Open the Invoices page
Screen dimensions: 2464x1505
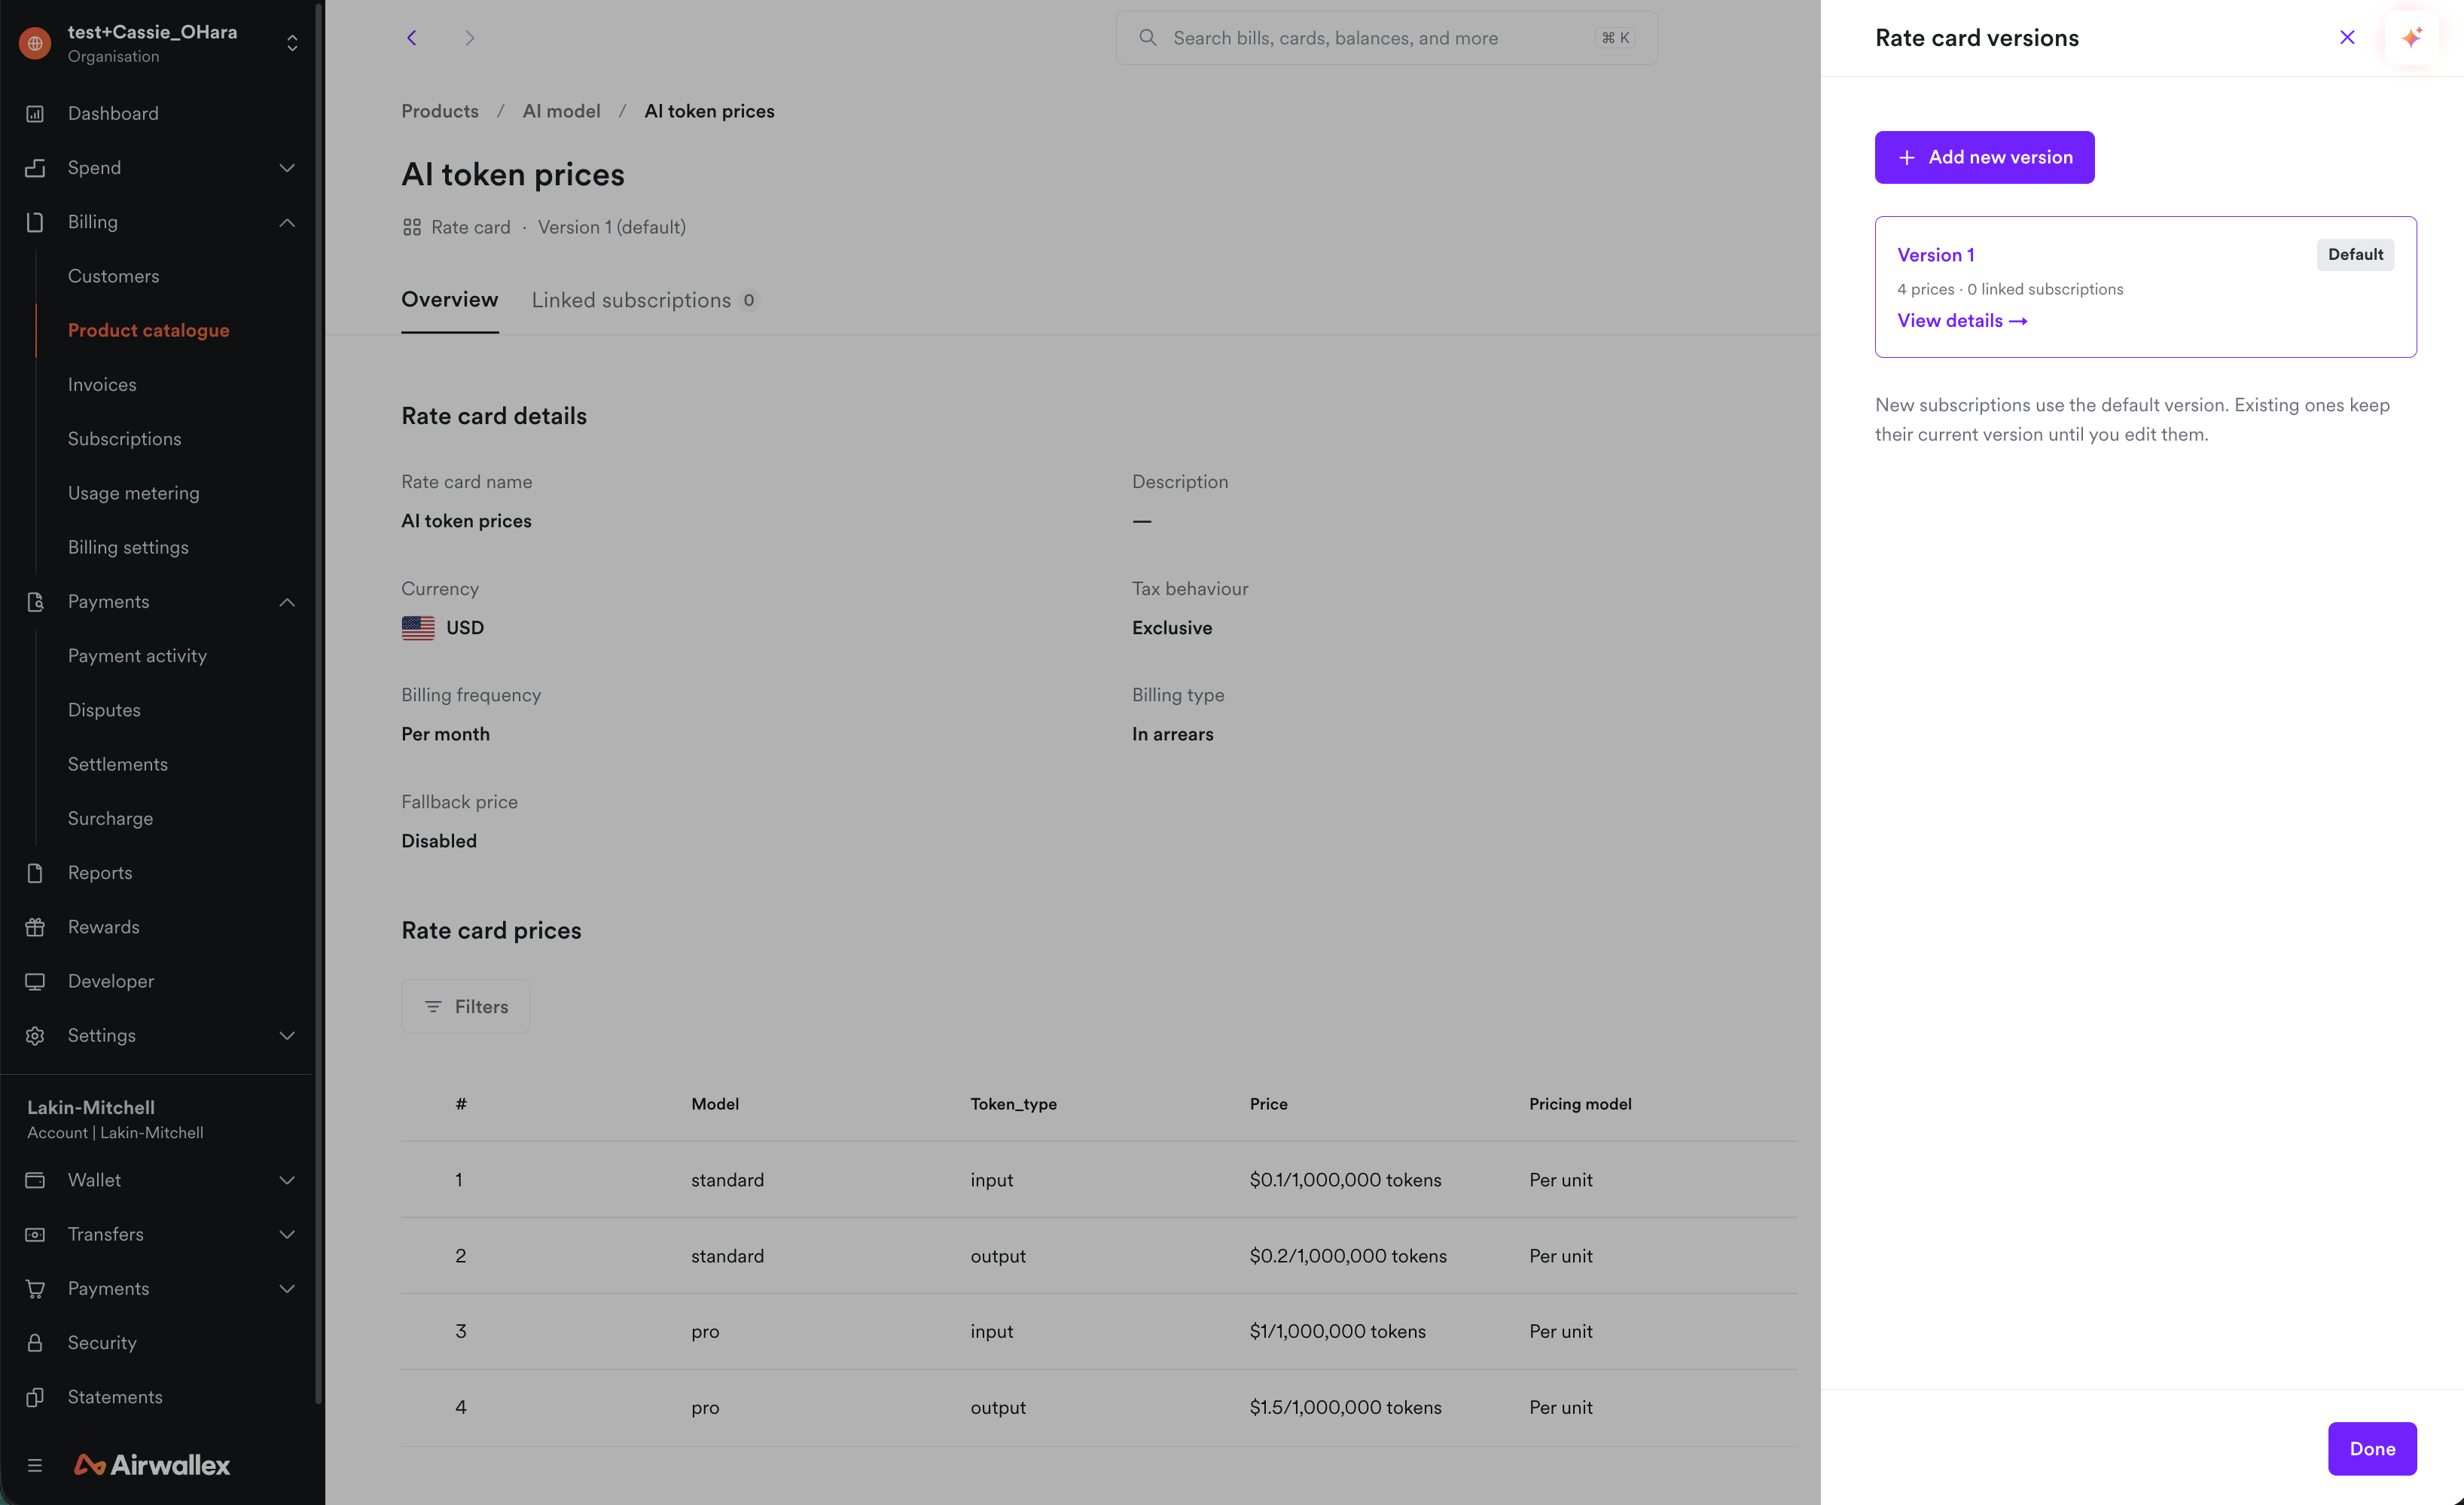coord(102,384)
